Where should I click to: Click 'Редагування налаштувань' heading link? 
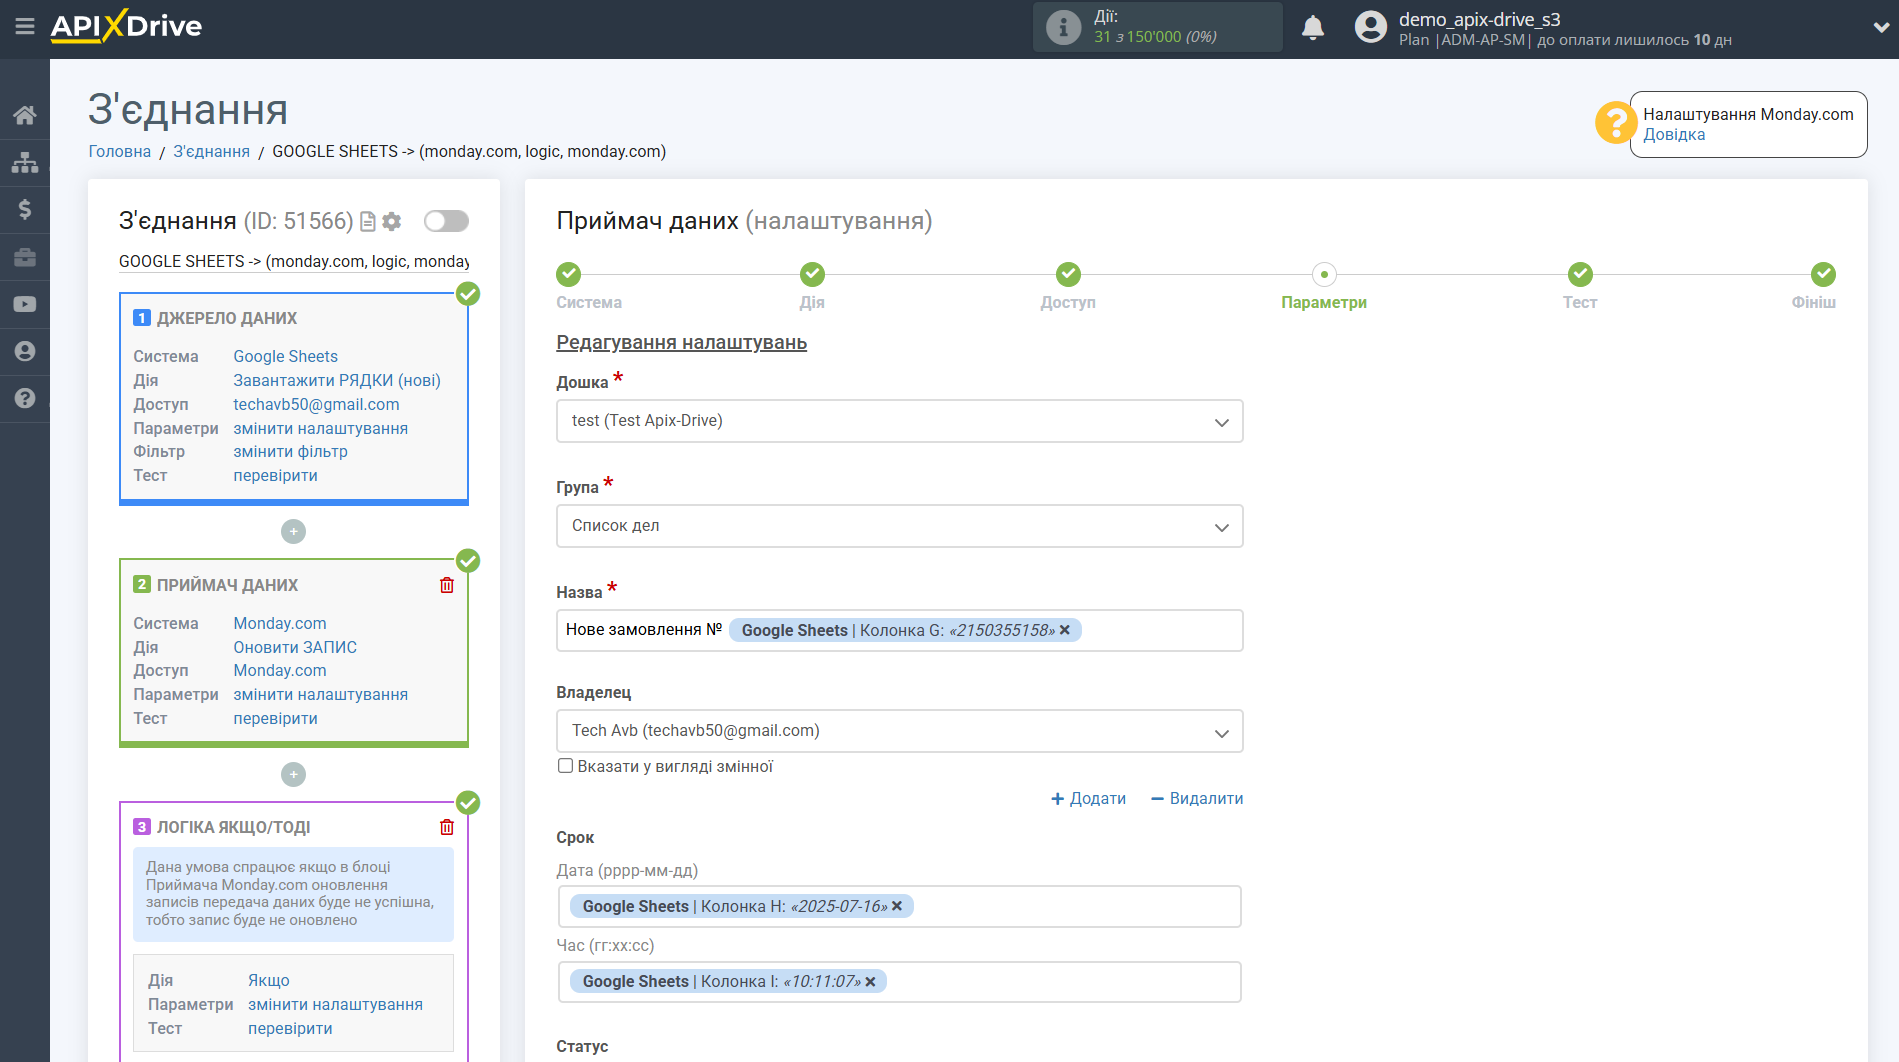click(682, 342)
